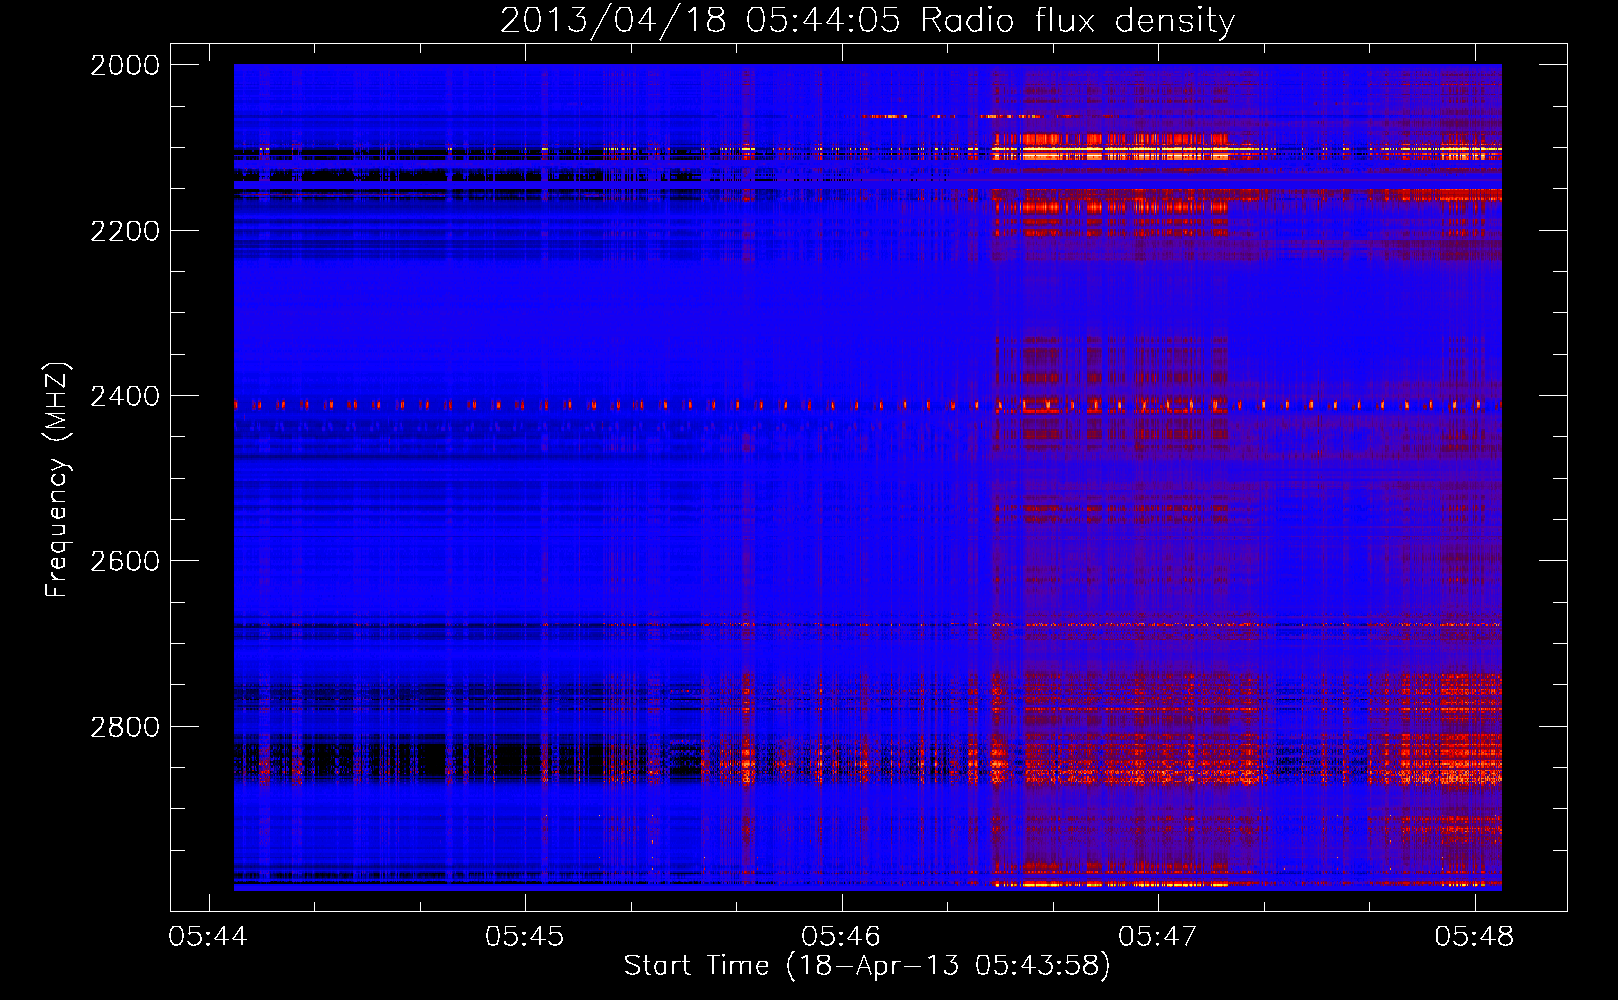Click the 2600 frequency tick label
This screenshot has height=1000, width=1618.
click(x=125, y=562)
